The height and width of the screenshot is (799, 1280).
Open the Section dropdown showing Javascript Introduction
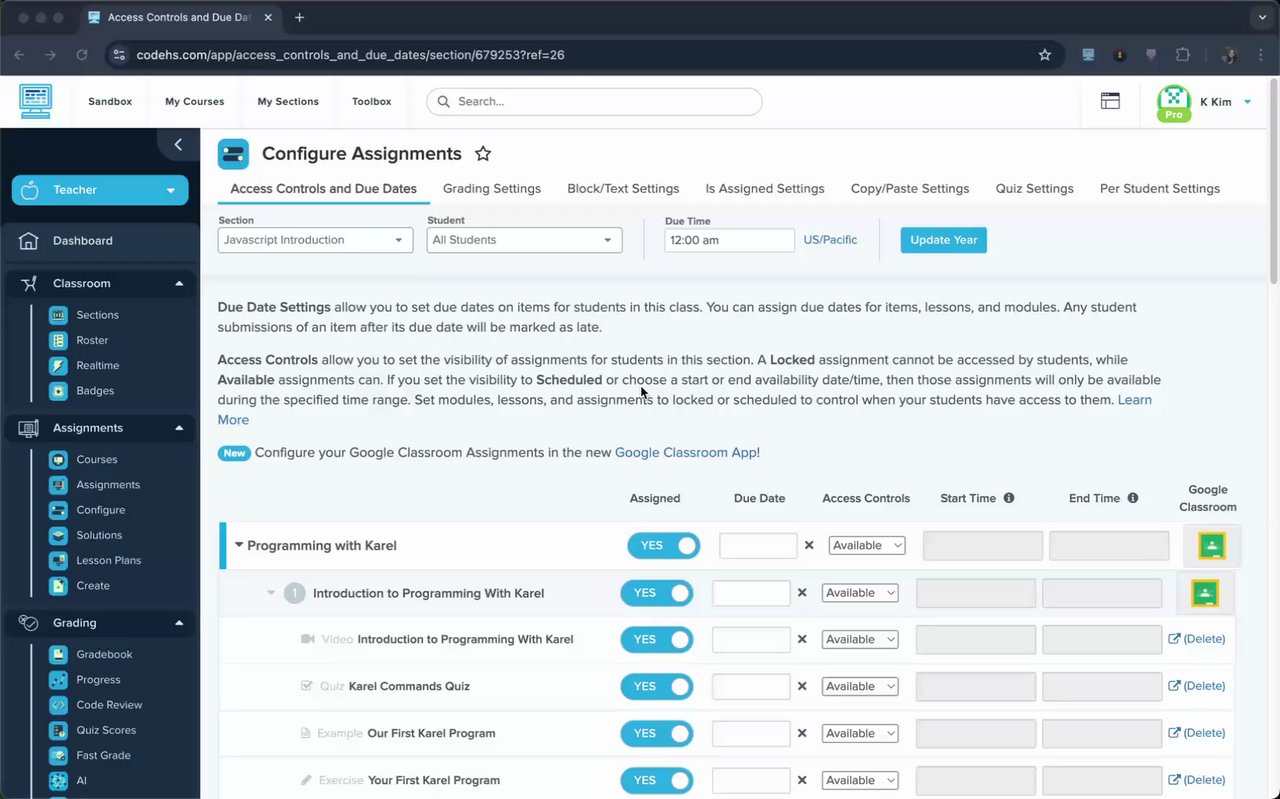tap(315, 240)
